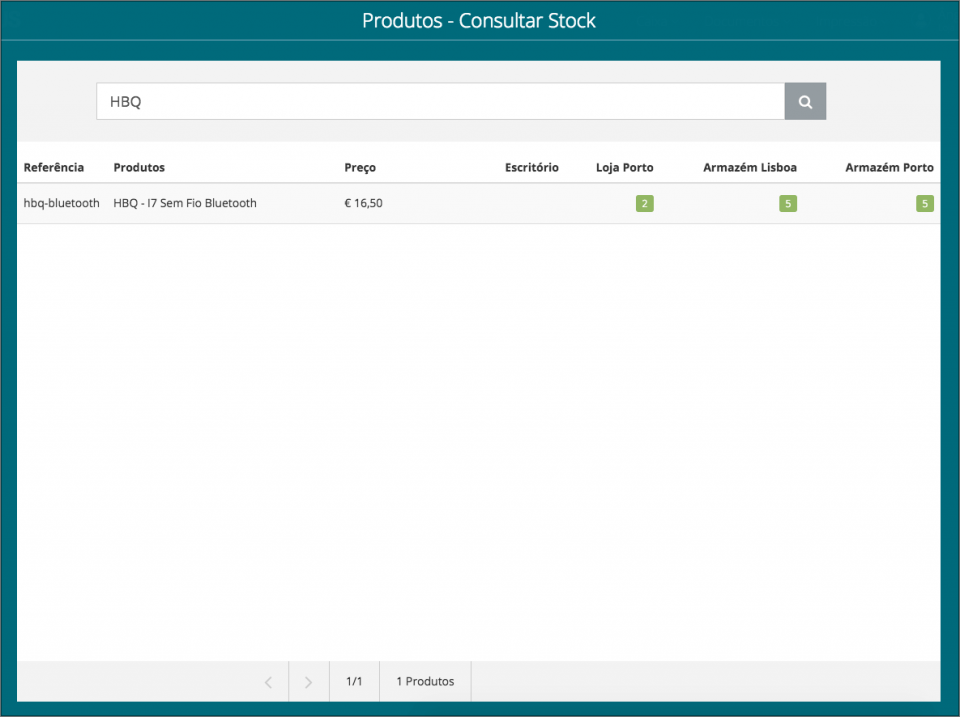
Task: Click the magnifying glass search icon
Action: [805, 101]
